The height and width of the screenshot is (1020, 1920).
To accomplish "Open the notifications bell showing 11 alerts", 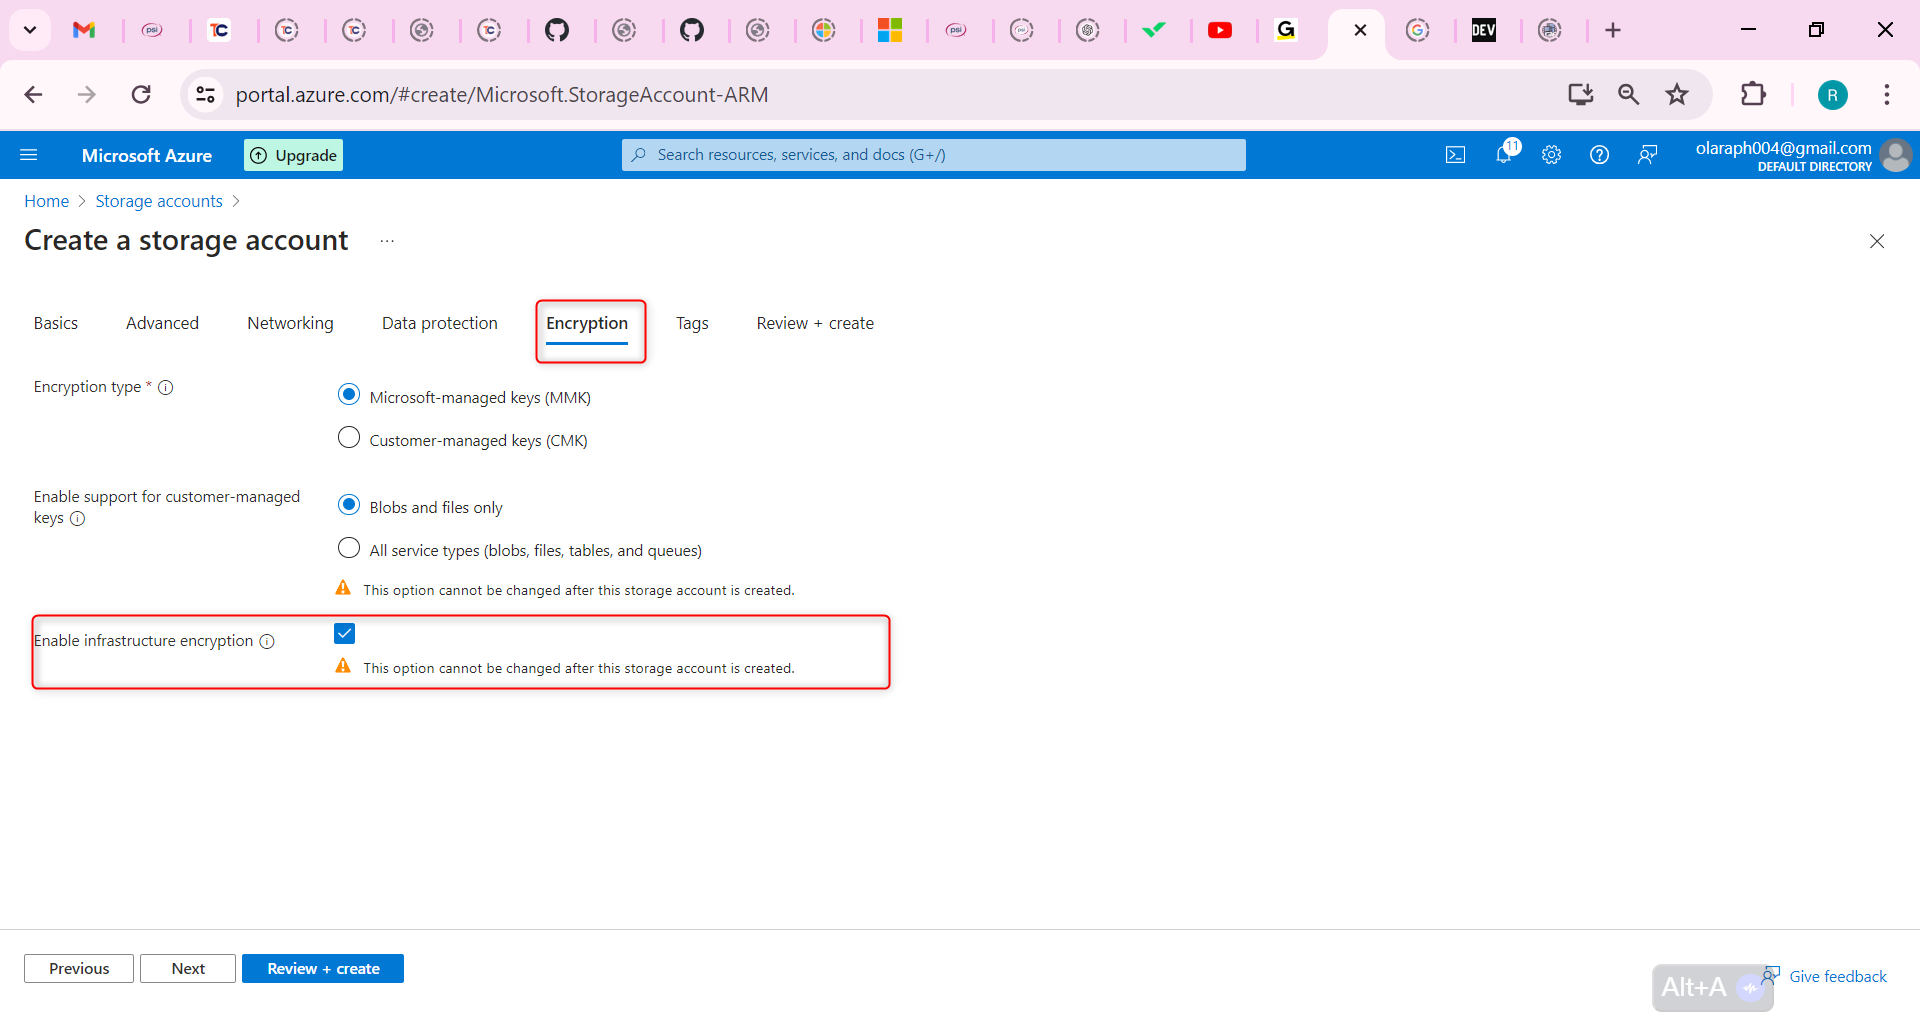I will (x=1504, y=154).
